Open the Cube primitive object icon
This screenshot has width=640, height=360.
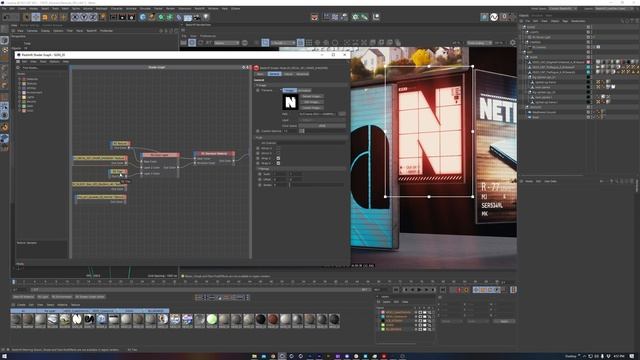tap(142, 17)
